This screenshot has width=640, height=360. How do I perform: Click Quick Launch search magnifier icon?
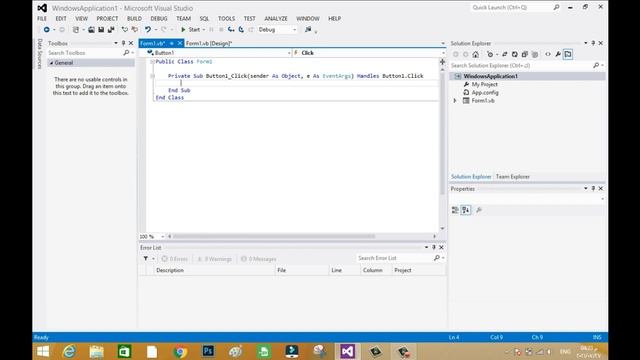556,7
